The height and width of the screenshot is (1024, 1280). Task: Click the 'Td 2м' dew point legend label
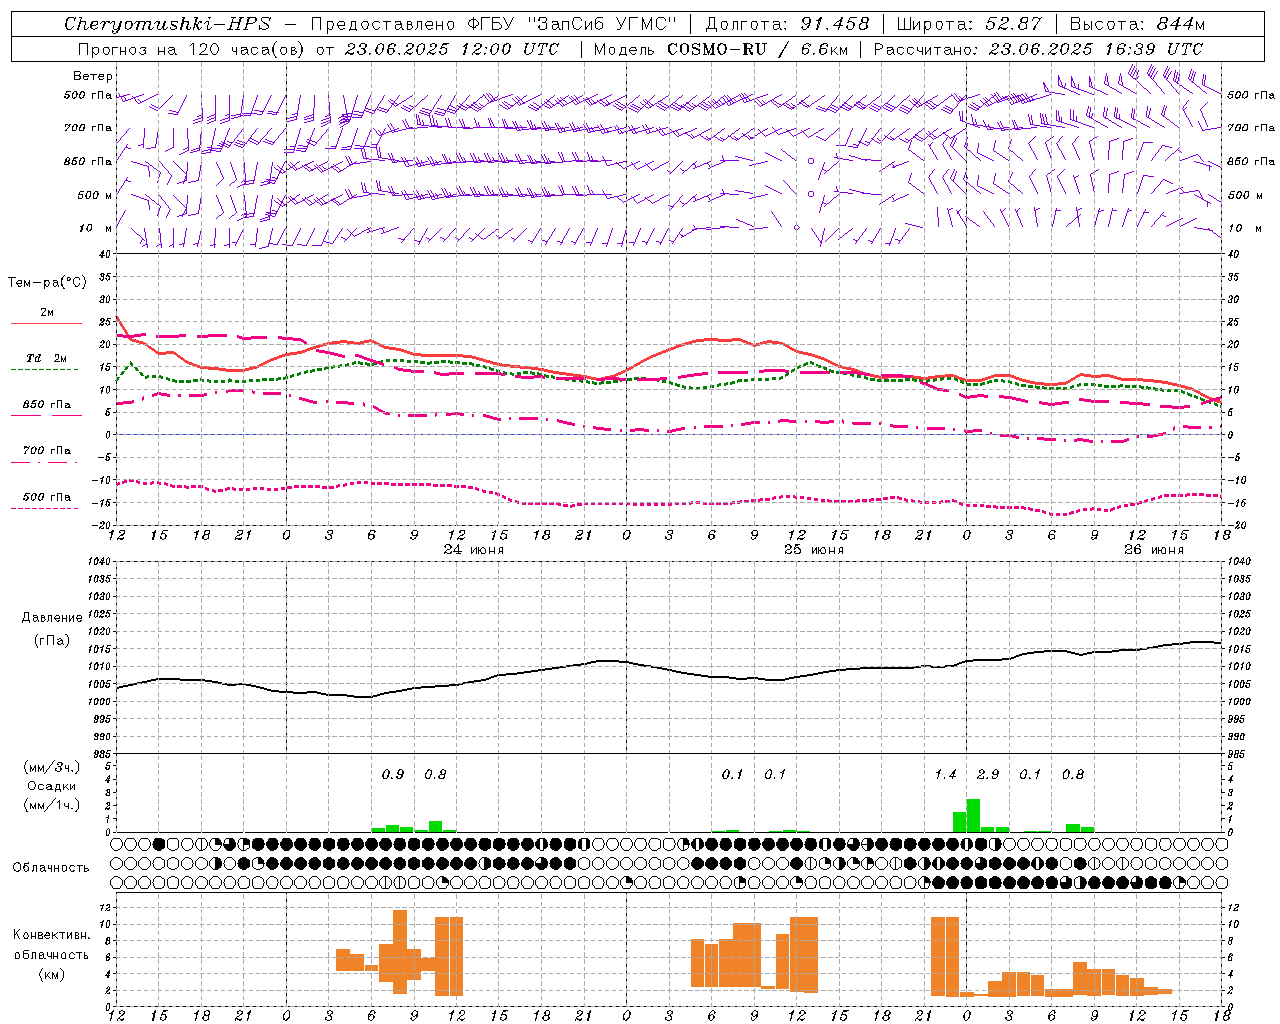pyautogui.click(x=47, y=358)
